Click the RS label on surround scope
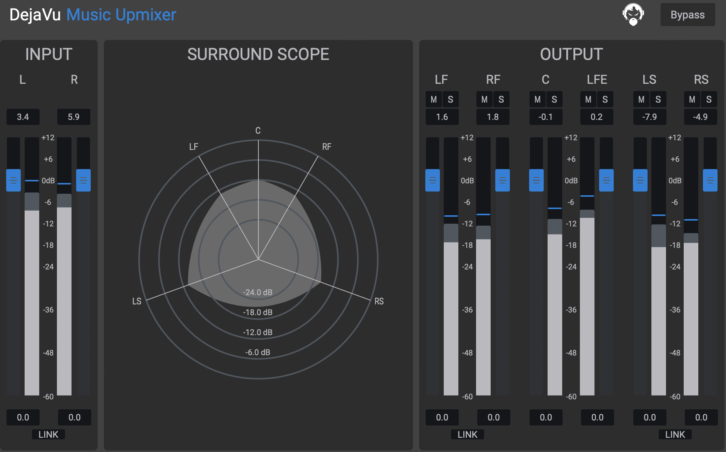 point(379,301)
